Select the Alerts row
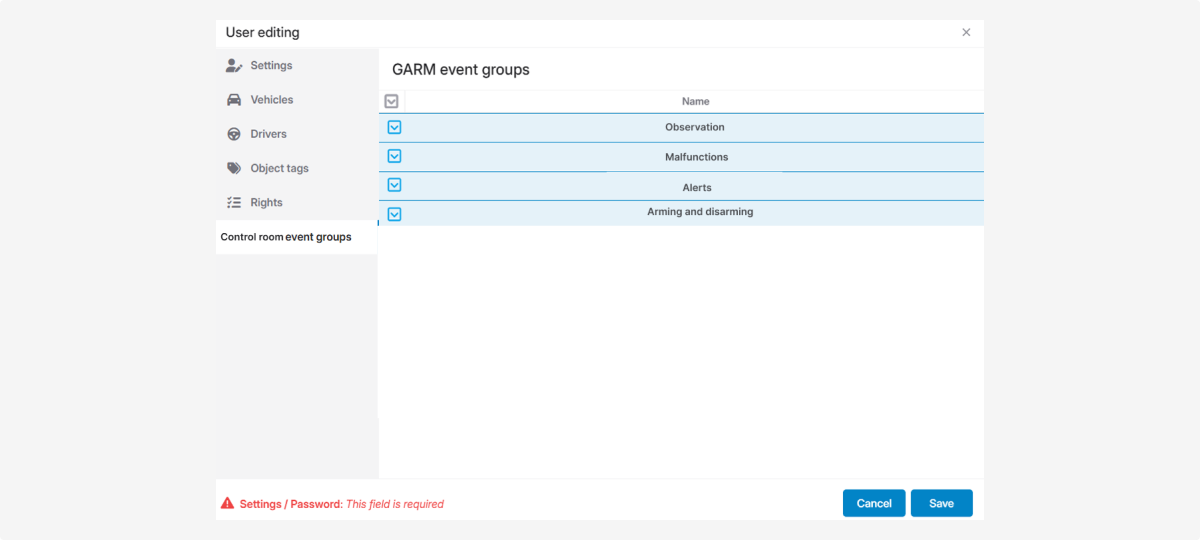 [697, 187]
